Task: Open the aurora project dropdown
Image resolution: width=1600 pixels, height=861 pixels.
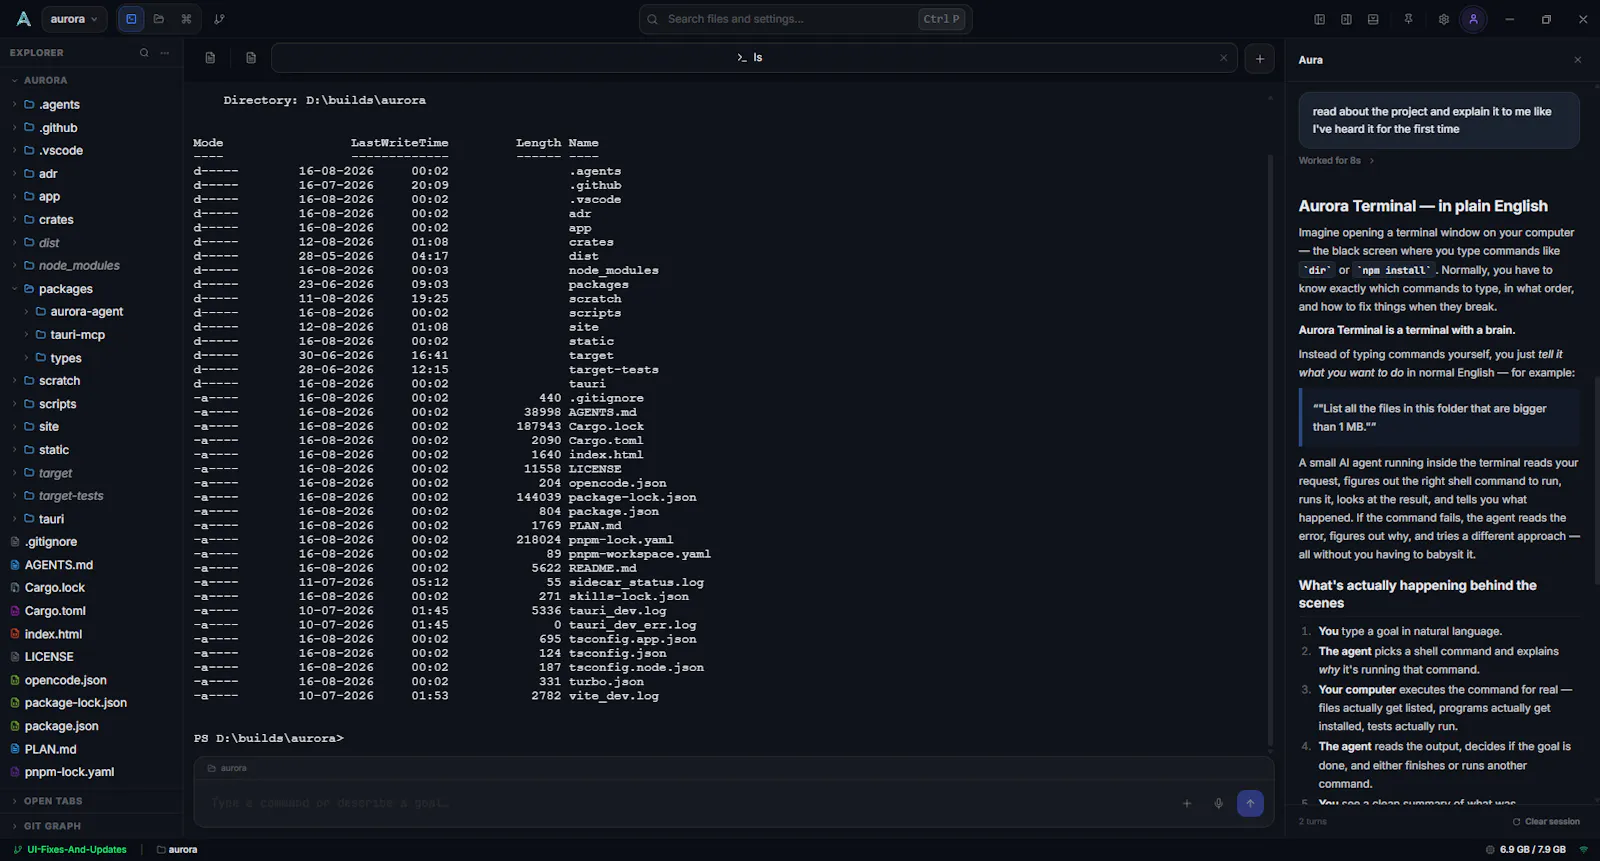Action: tap(75, 19)
